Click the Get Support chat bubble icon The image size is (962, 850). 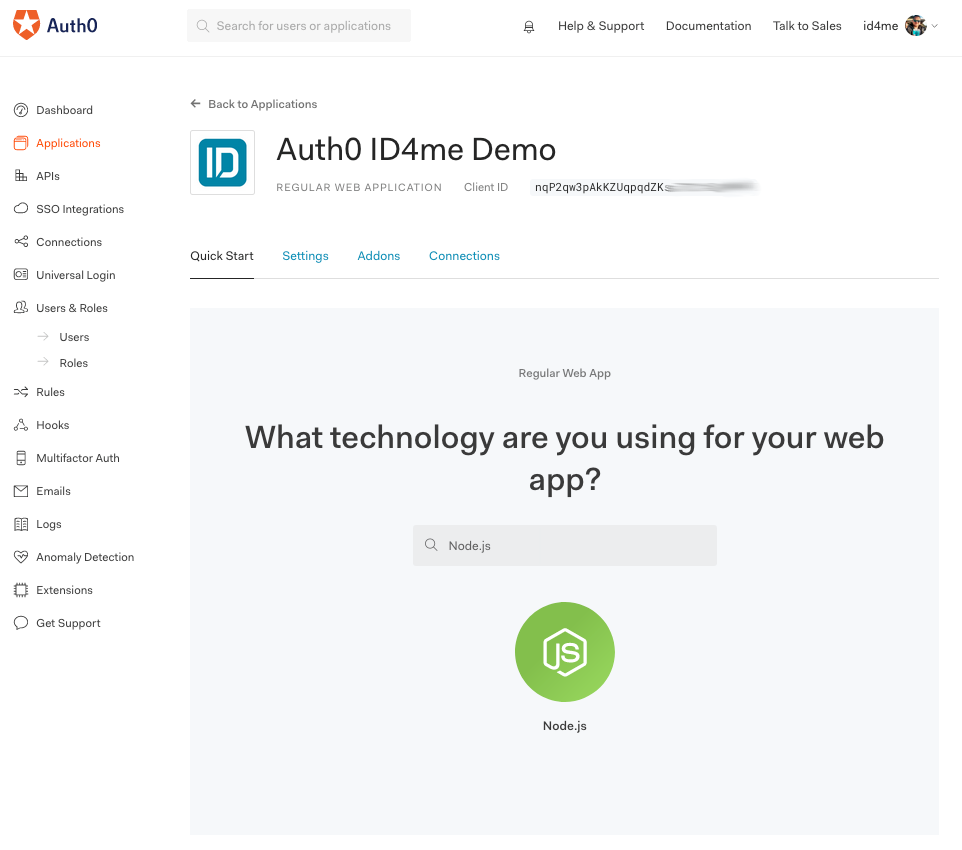click(21, 623)
